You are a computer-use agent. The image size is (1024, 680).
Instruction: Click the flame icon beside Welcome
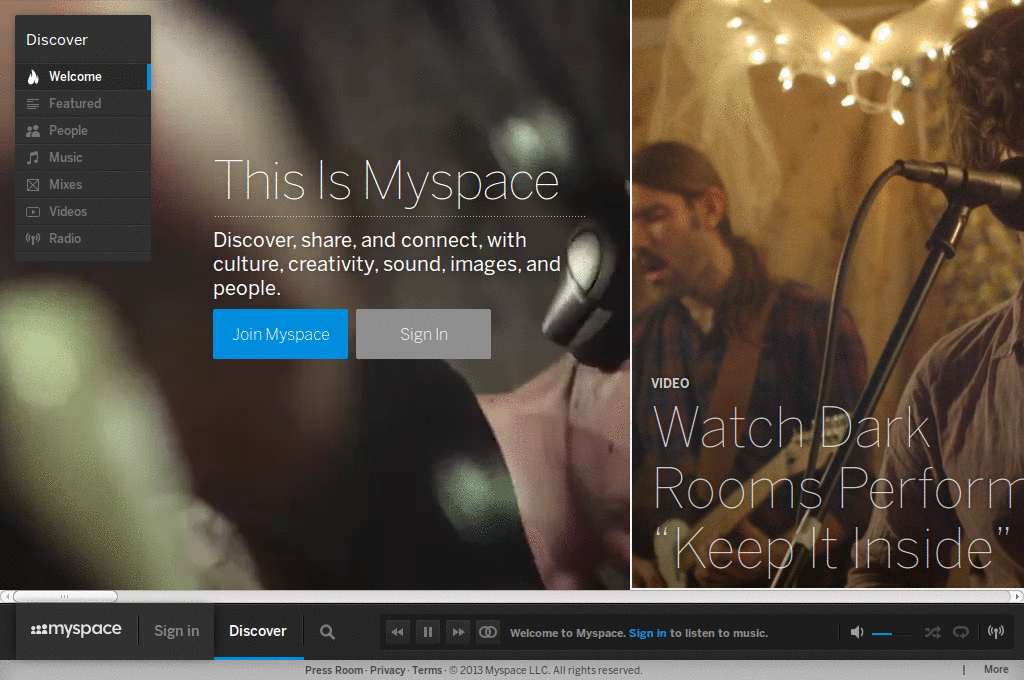33,77
